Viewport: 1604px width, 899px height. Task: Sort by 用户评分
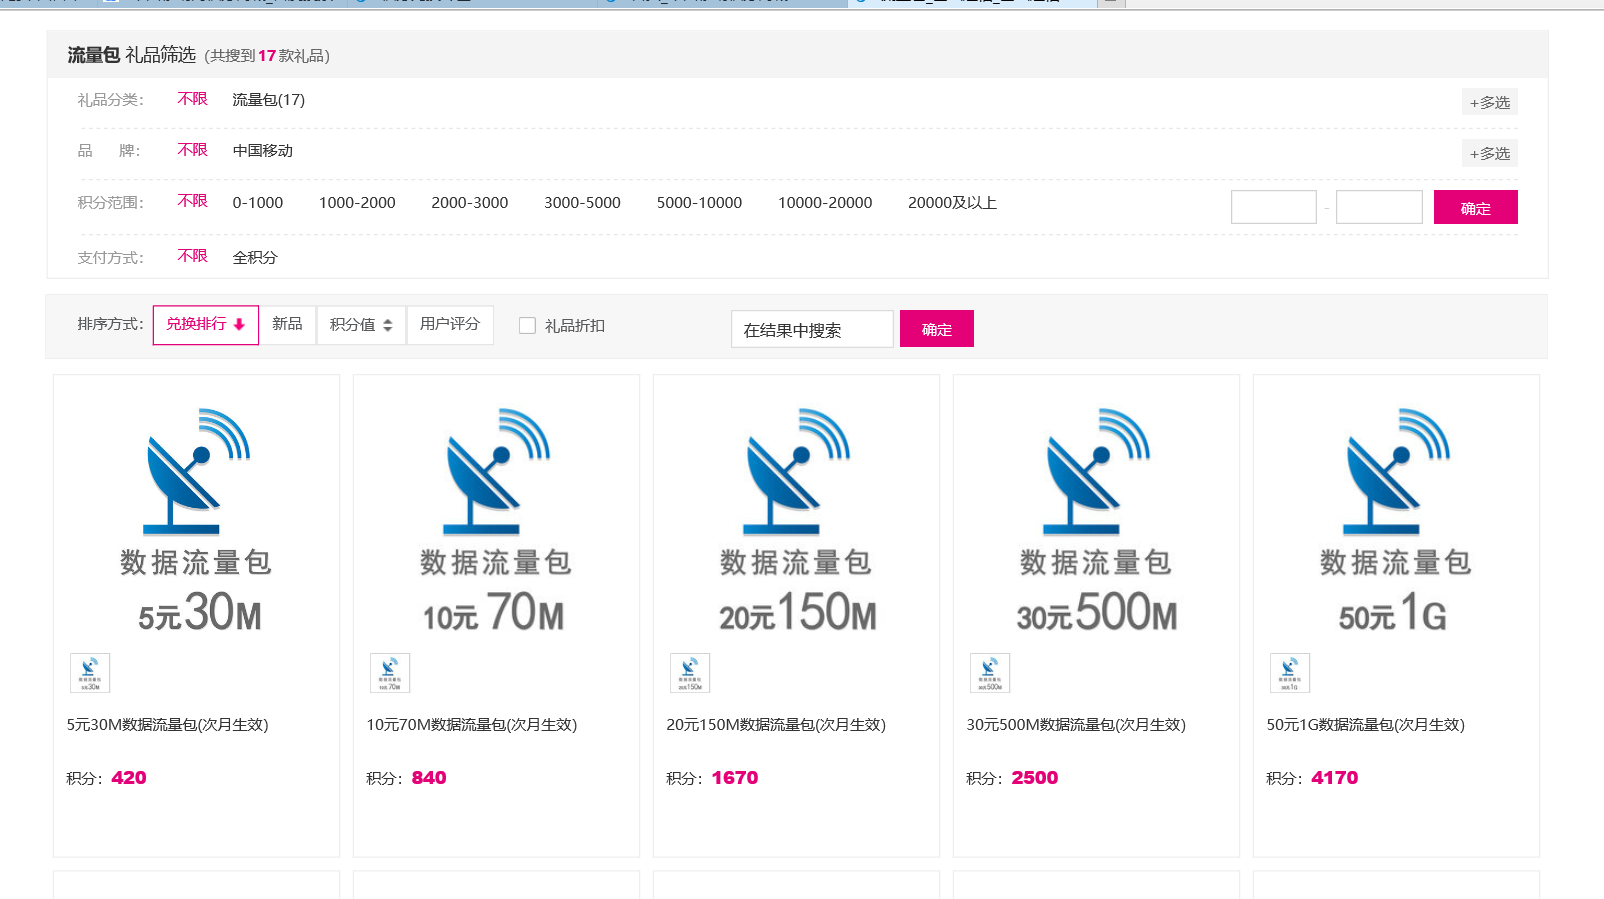[x=450, y=325]
